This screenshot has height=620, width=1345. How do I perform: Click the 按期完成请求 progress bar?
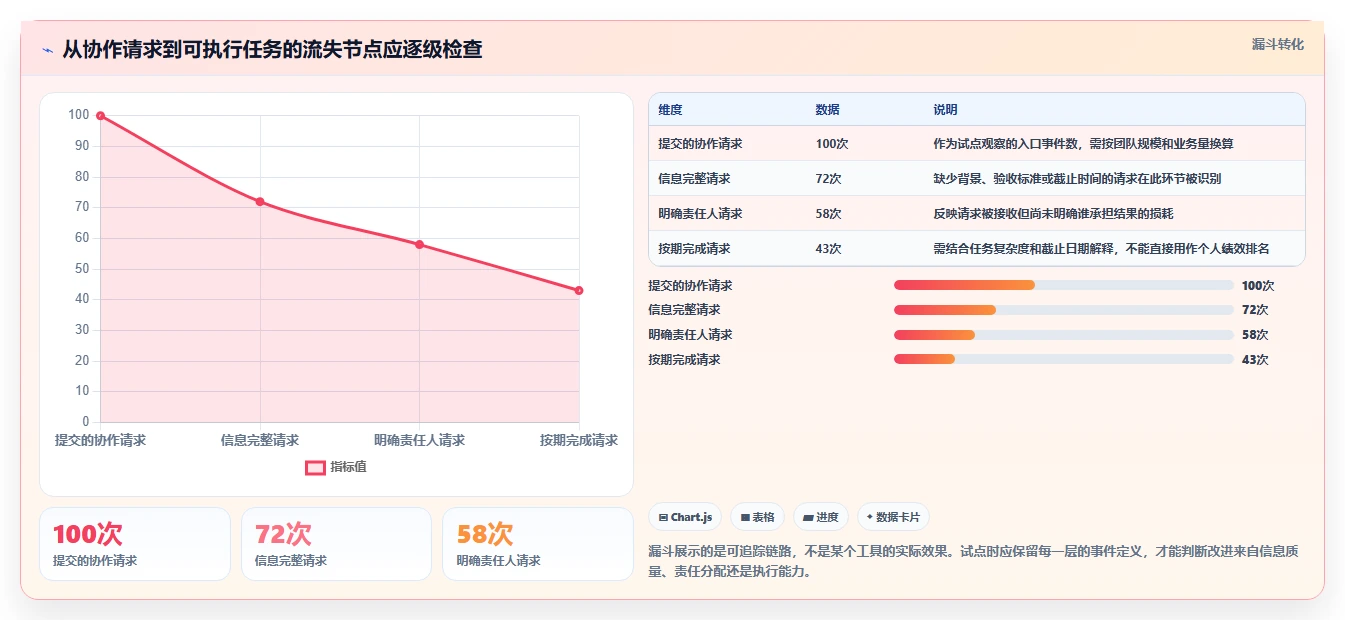pyautogui.click(x=1064, y=360)
